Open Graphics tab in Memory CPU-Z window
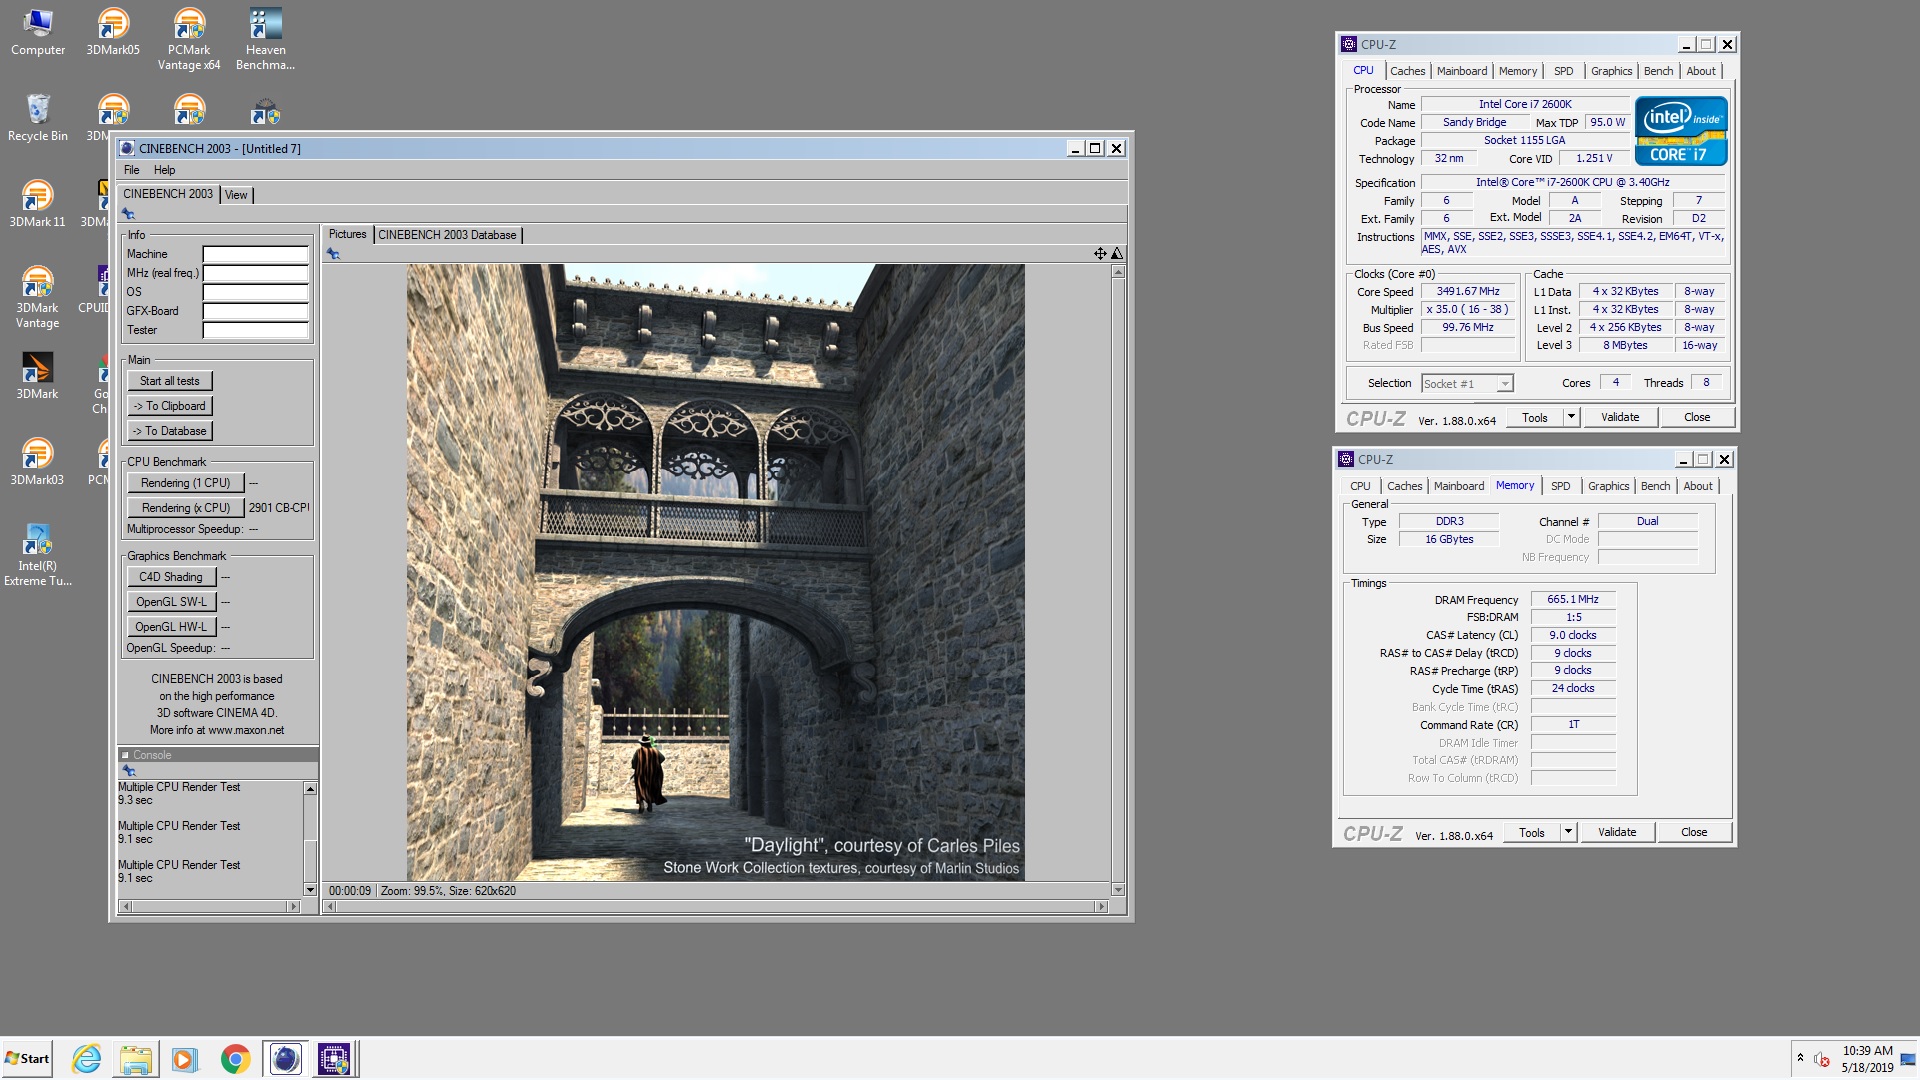Viewport: 1920px width, 1080px height. click(1608, 486)
